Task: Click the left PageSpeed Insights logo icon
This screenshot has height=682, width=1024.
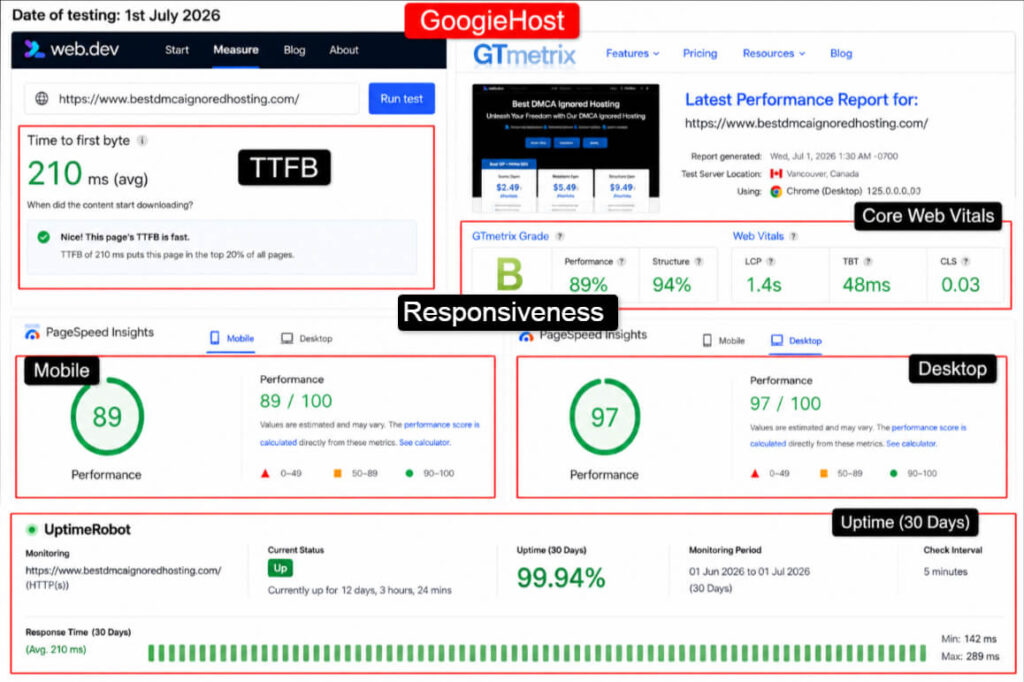Action: 32,333
